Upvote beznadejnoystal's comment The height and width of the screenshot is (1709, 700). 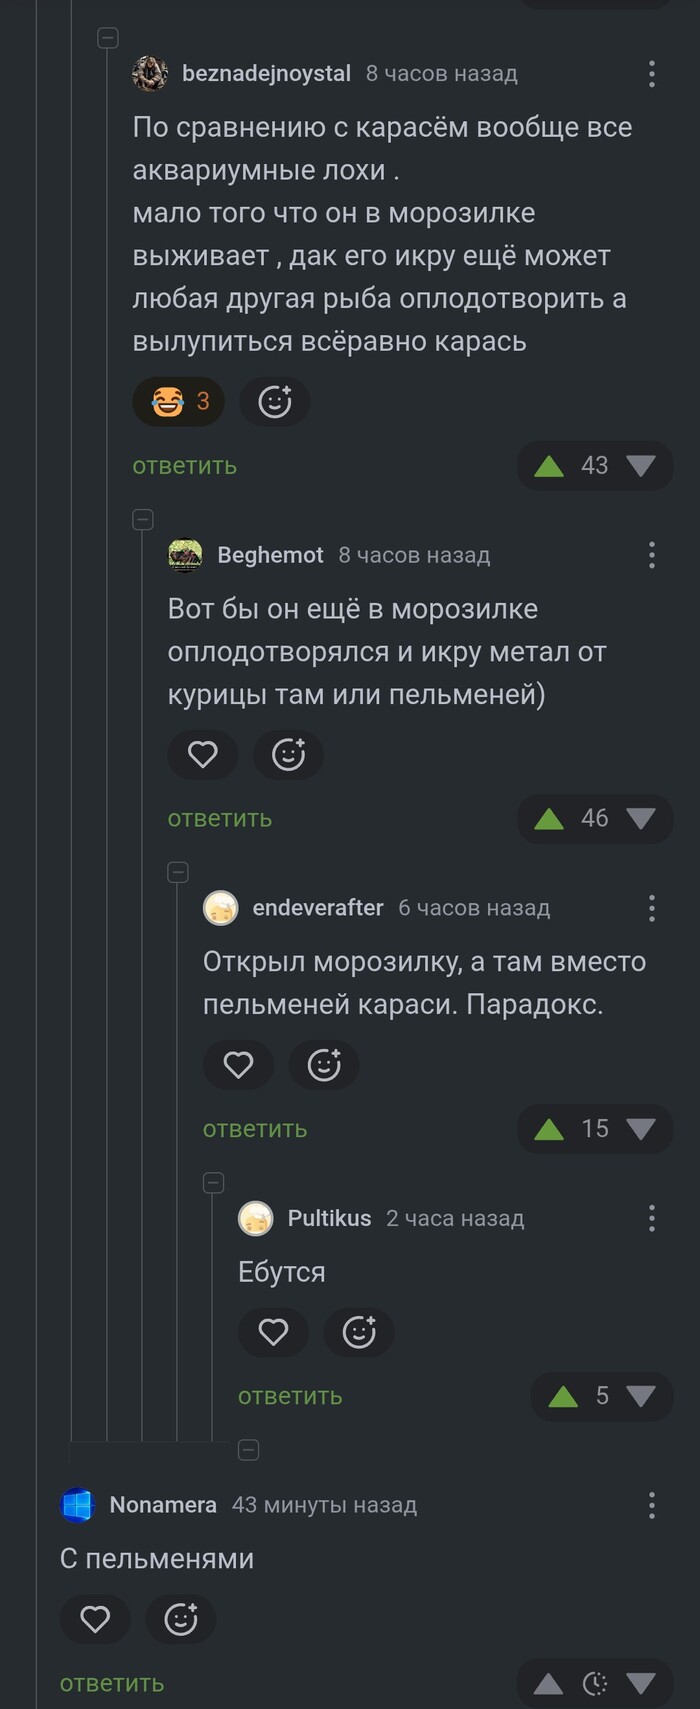tap(549, 466)
